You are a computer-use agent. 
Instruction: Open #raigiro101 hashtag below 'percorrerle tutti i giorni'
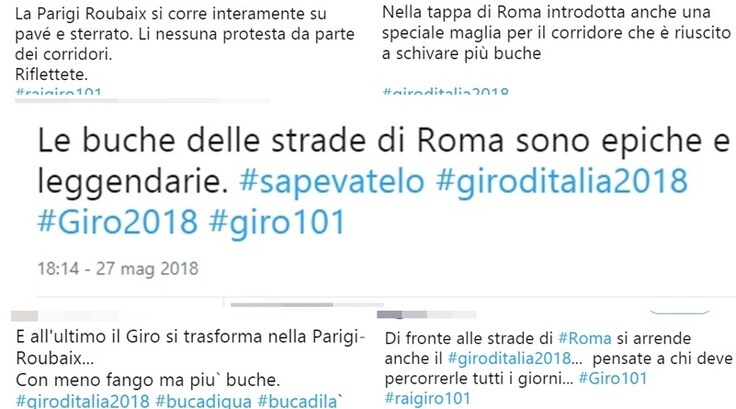[x=427, y=399]
